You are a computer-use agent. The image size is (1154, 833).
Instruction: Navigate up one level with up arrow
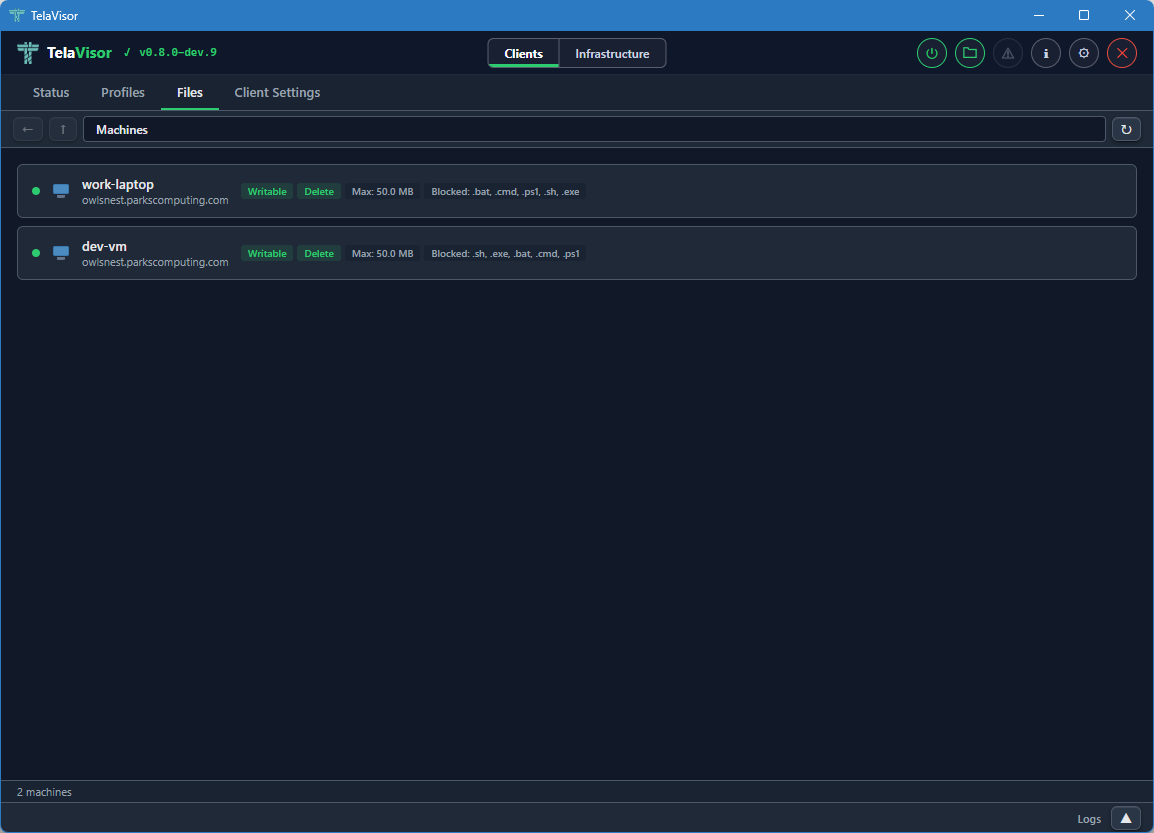tap(63, 129)
